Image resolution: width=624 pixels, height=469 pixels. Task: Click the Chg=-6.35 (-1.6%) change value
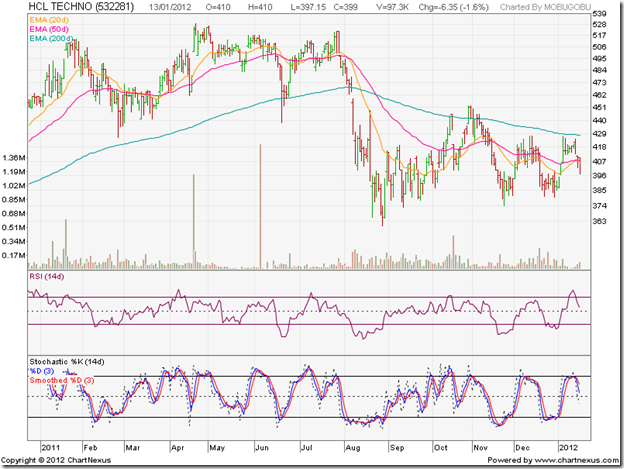pyautogui.click(x=454, y=7)
